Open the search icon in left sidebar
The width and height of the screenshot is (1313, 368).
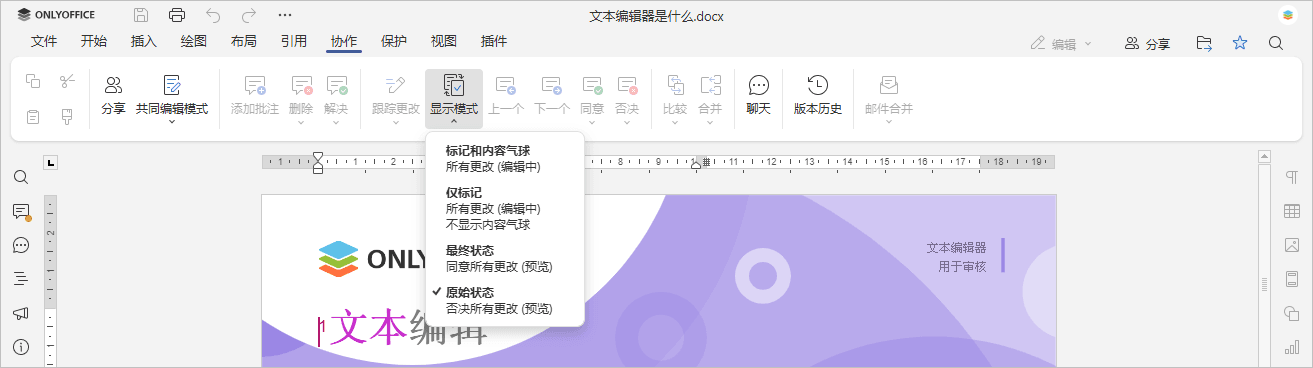[21, 177]
